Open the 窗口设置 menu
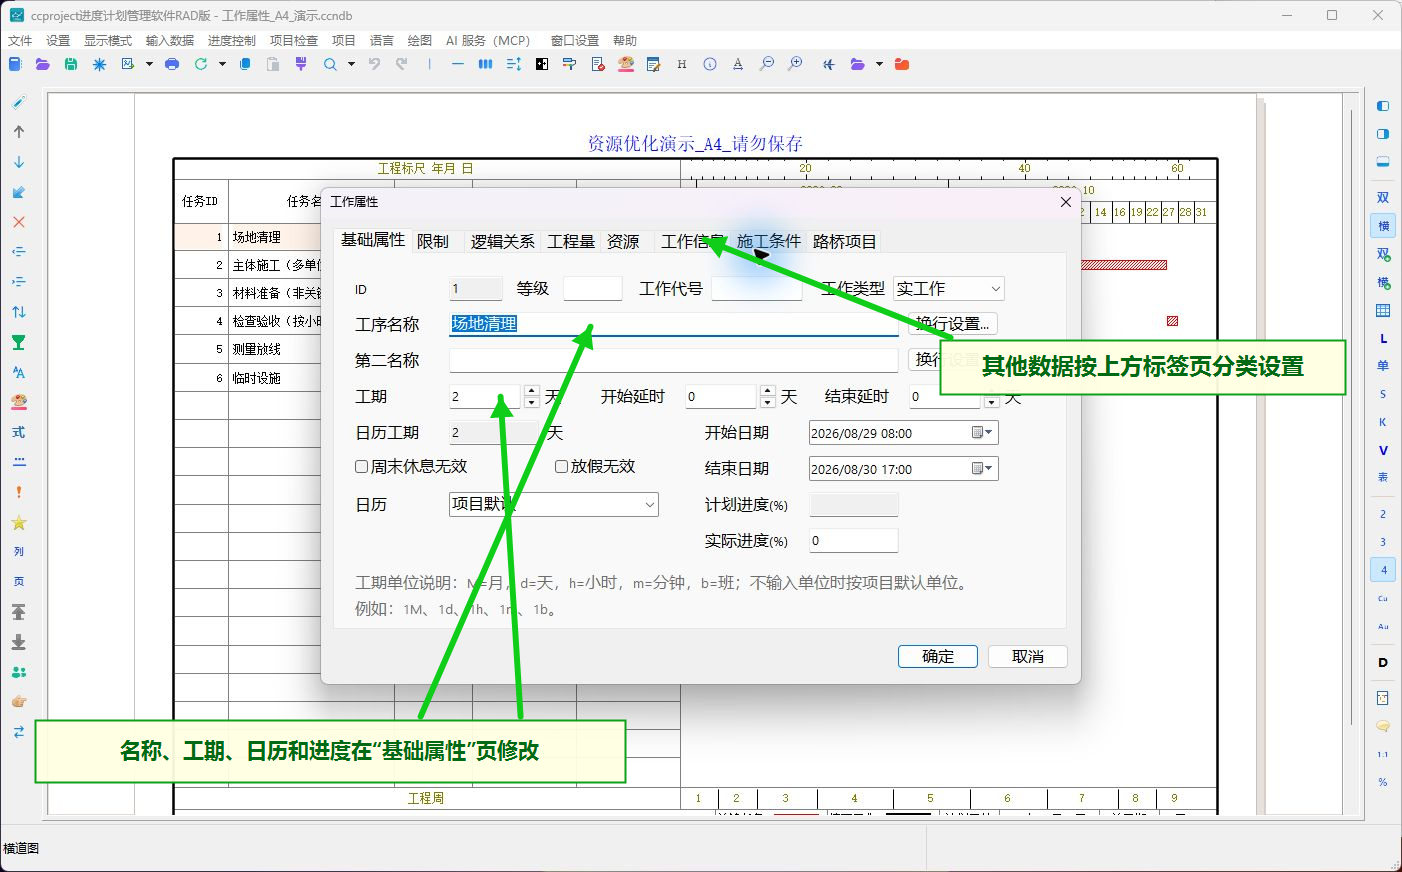The width and height of the screenshot is (1402, 872). 575,40
